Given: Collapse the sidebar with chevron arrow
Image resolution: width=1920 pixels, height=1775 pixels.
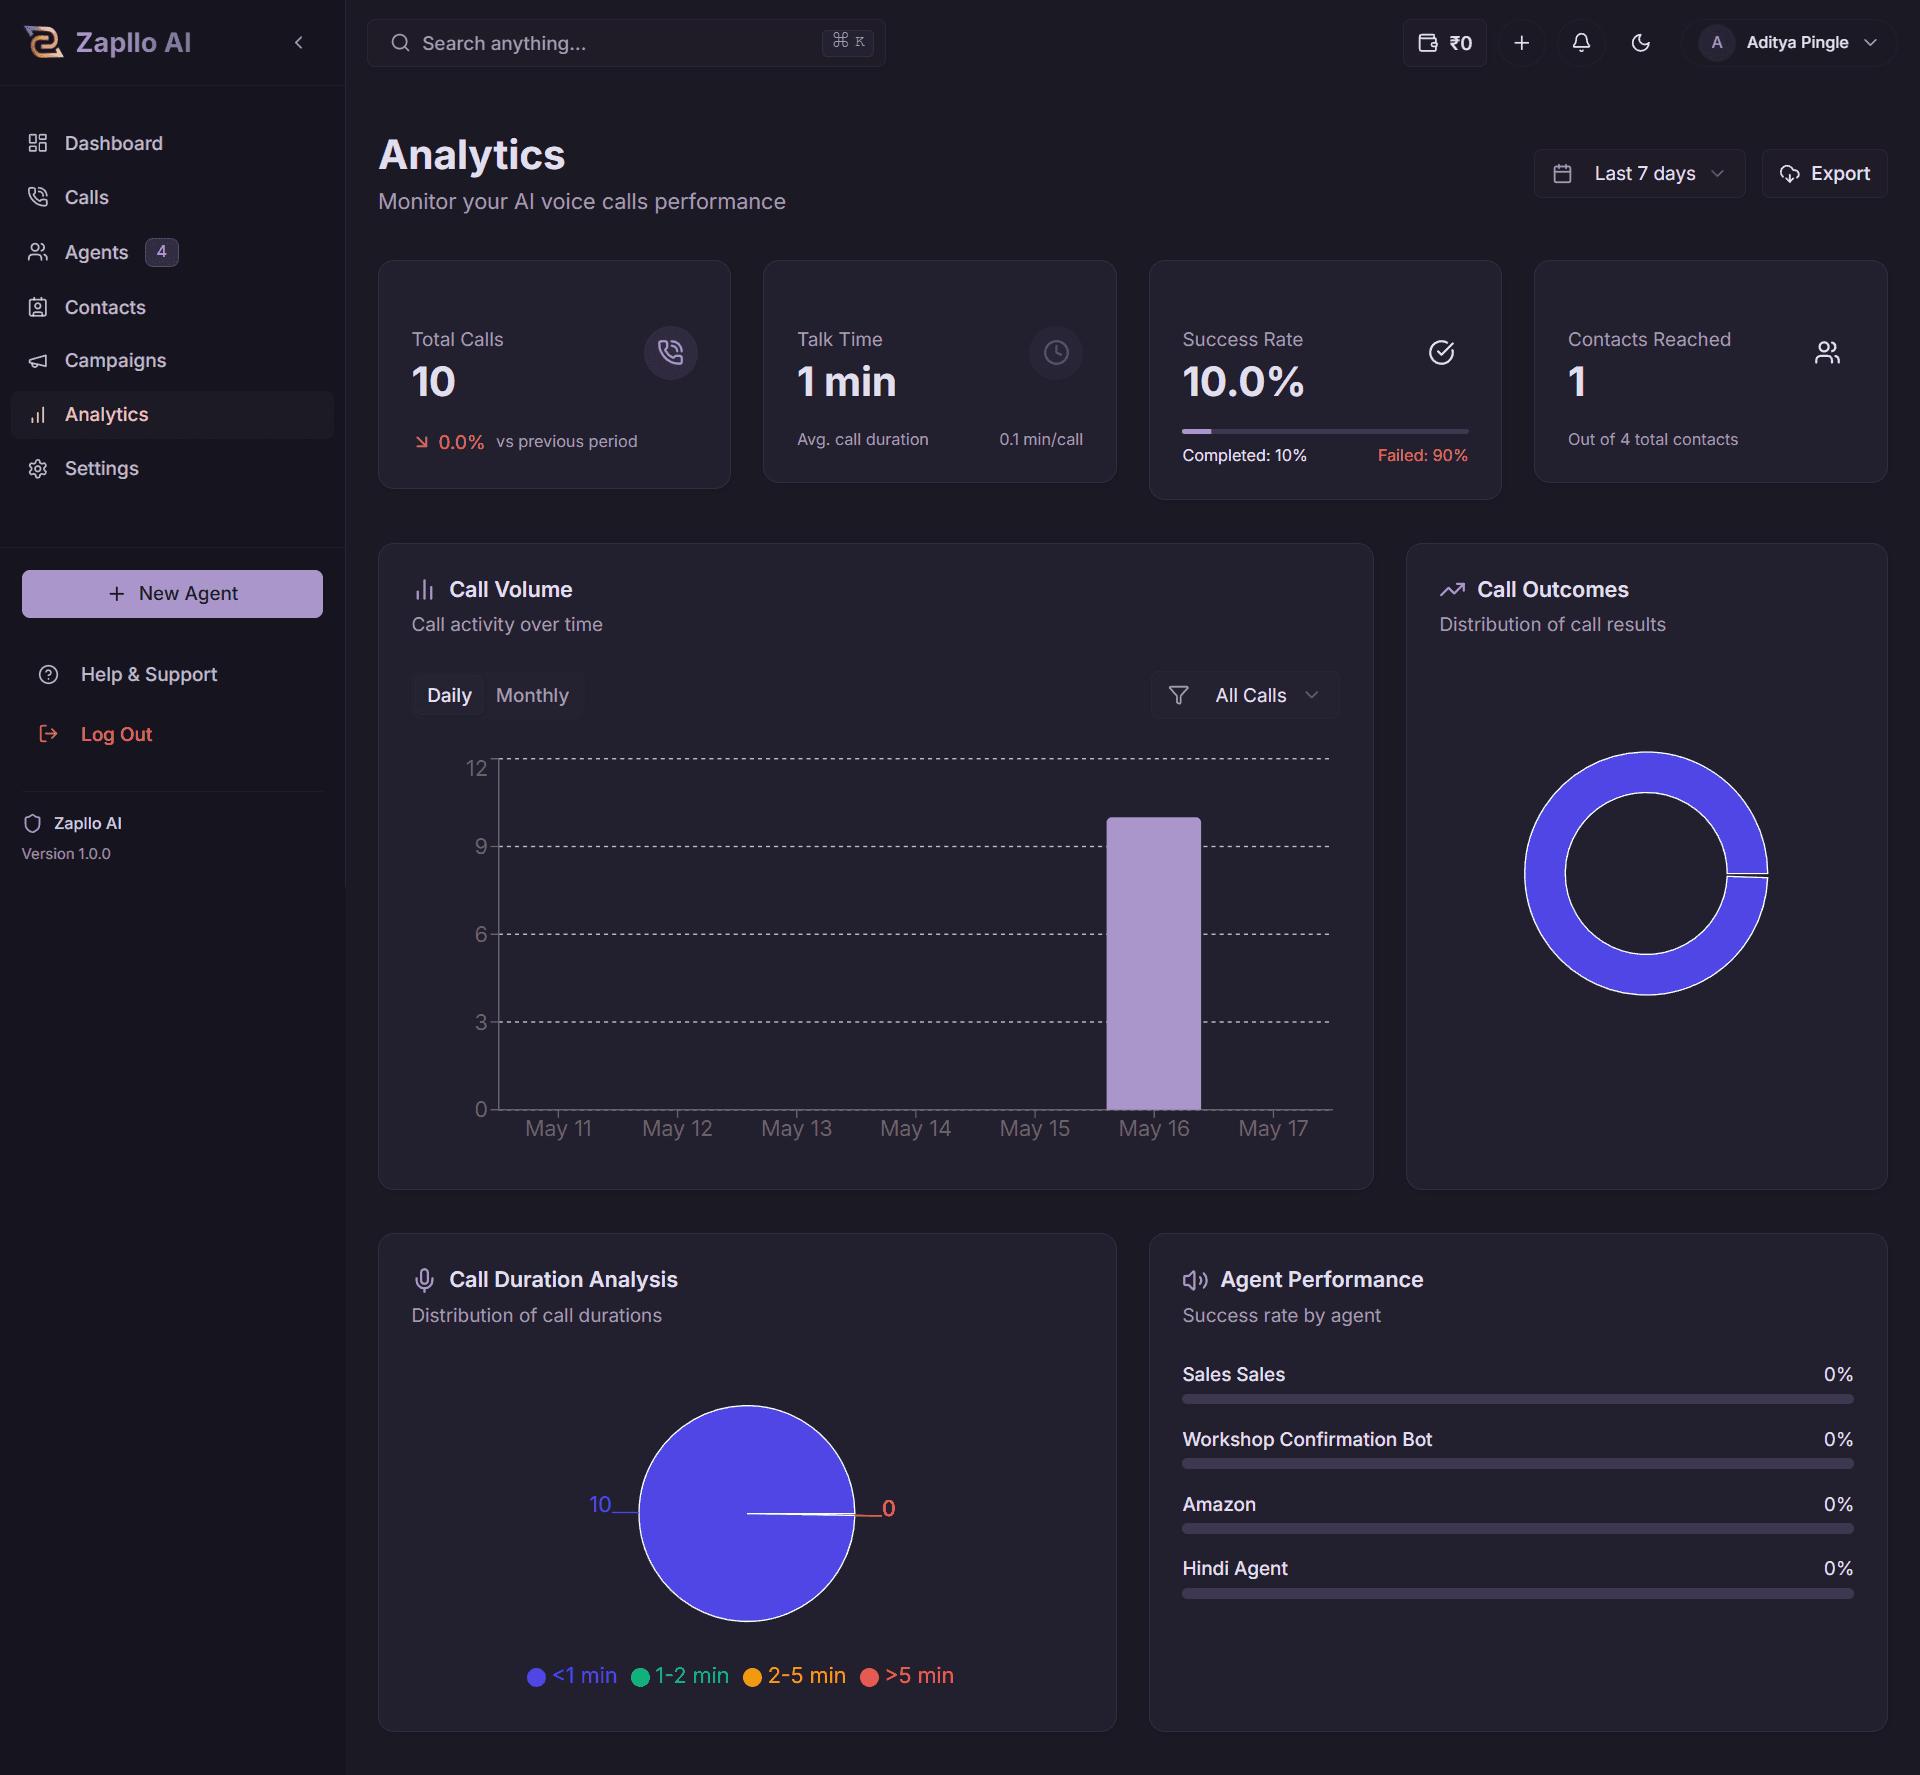Looking at the screenshot, I should click(299, 43).
